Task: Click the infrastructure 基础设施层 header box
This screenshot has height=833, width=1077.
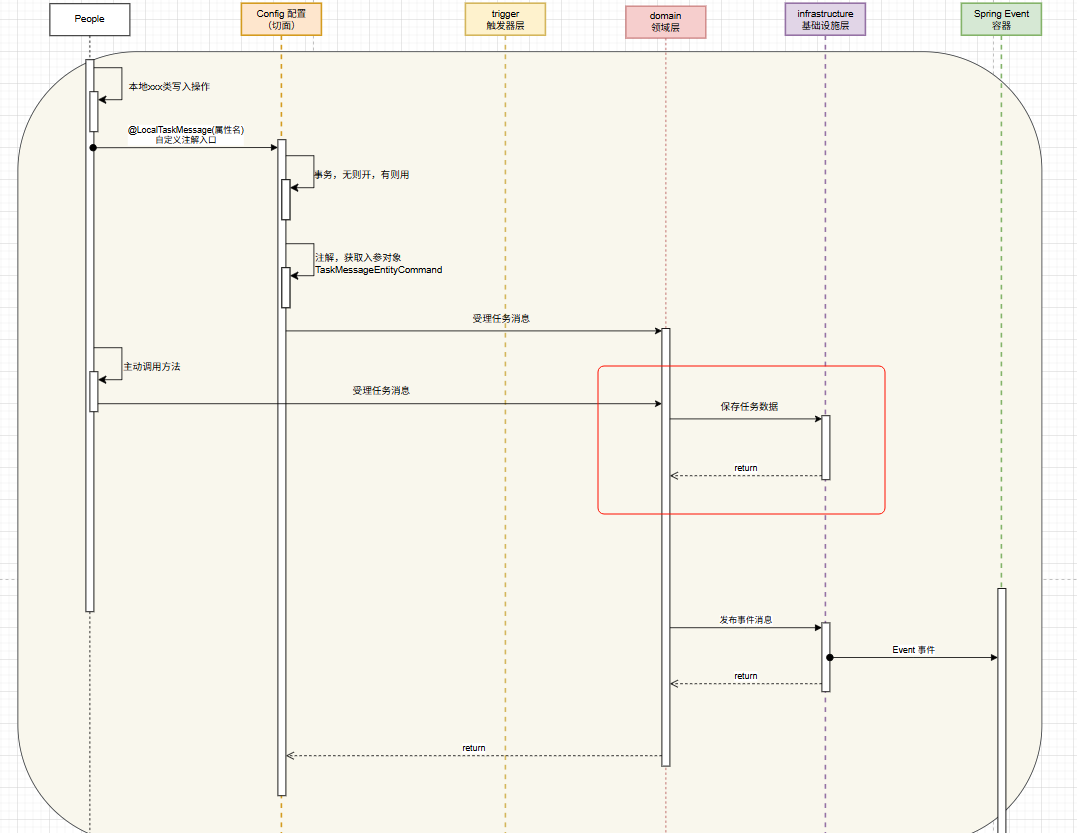Action: point(825,19)
